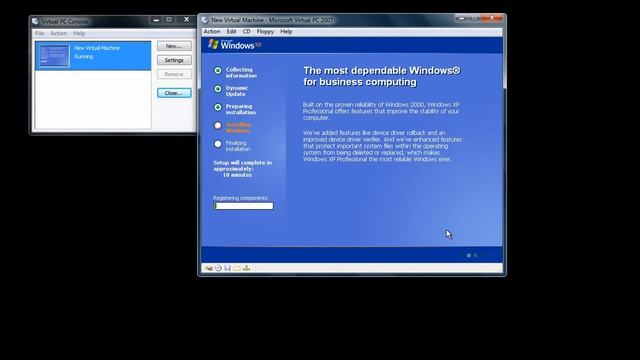Viewport: 640px width, 360px height.
Task: Open the Action menu in Virtual PC Console
Action: (x=58, y=33)
